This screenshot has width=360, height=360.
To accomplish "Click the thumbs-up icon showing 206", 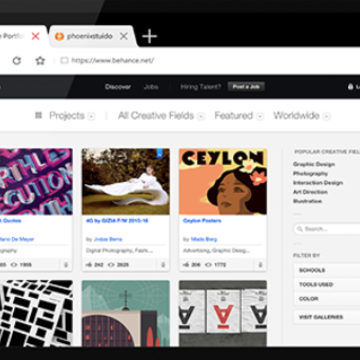I will 186,265.
